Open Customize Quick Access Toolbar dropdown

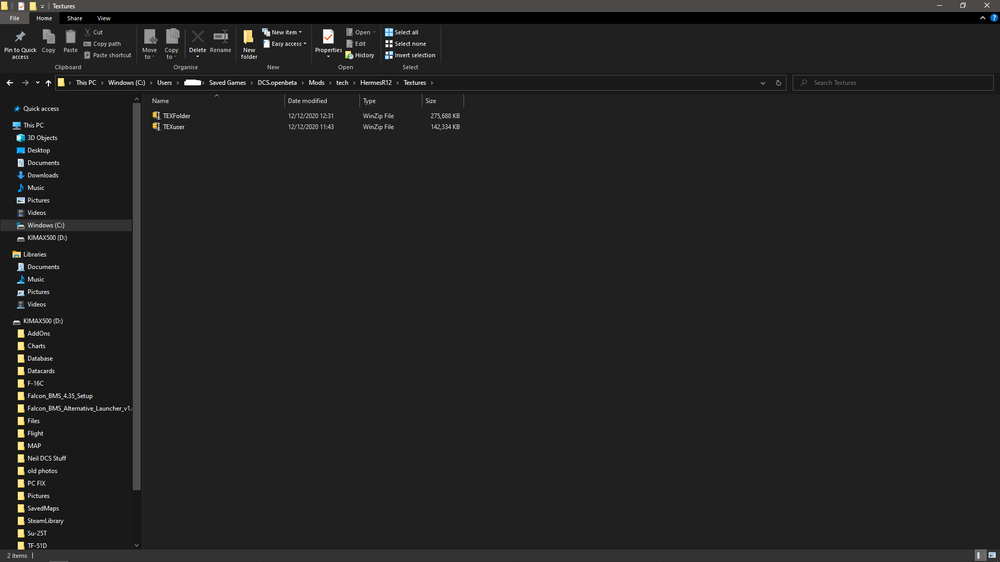[42, 6]
